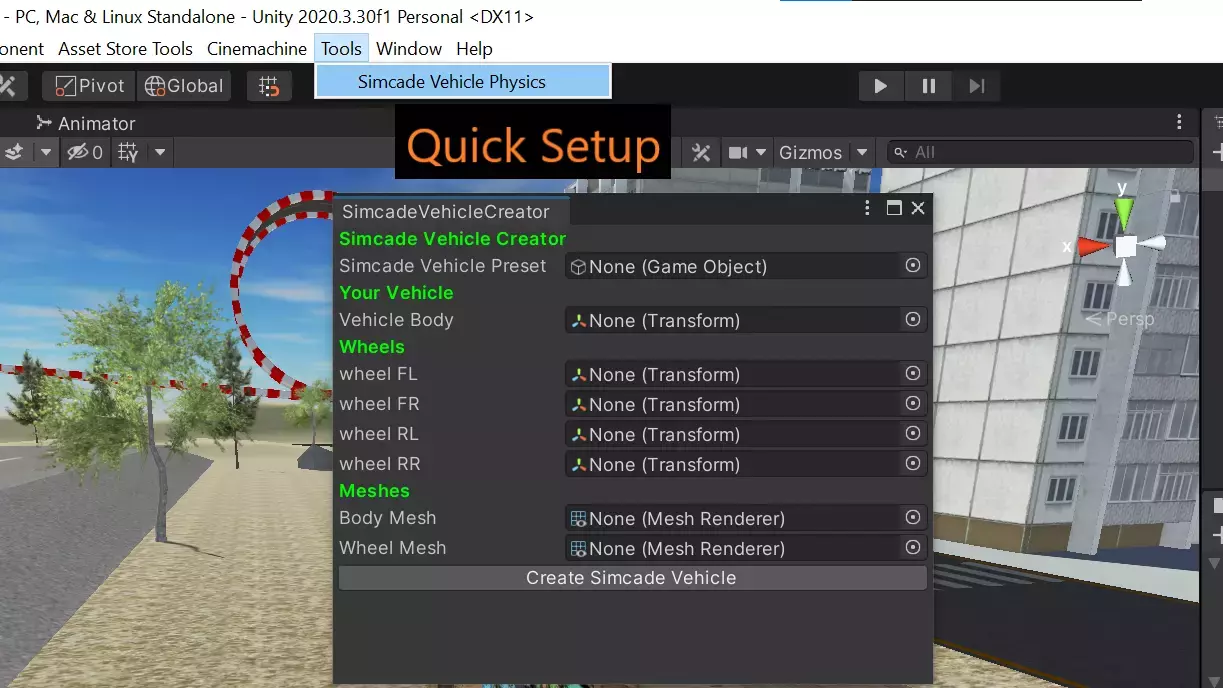
Task: Open object picker for wheel FR
Action: tap(913, 404)
